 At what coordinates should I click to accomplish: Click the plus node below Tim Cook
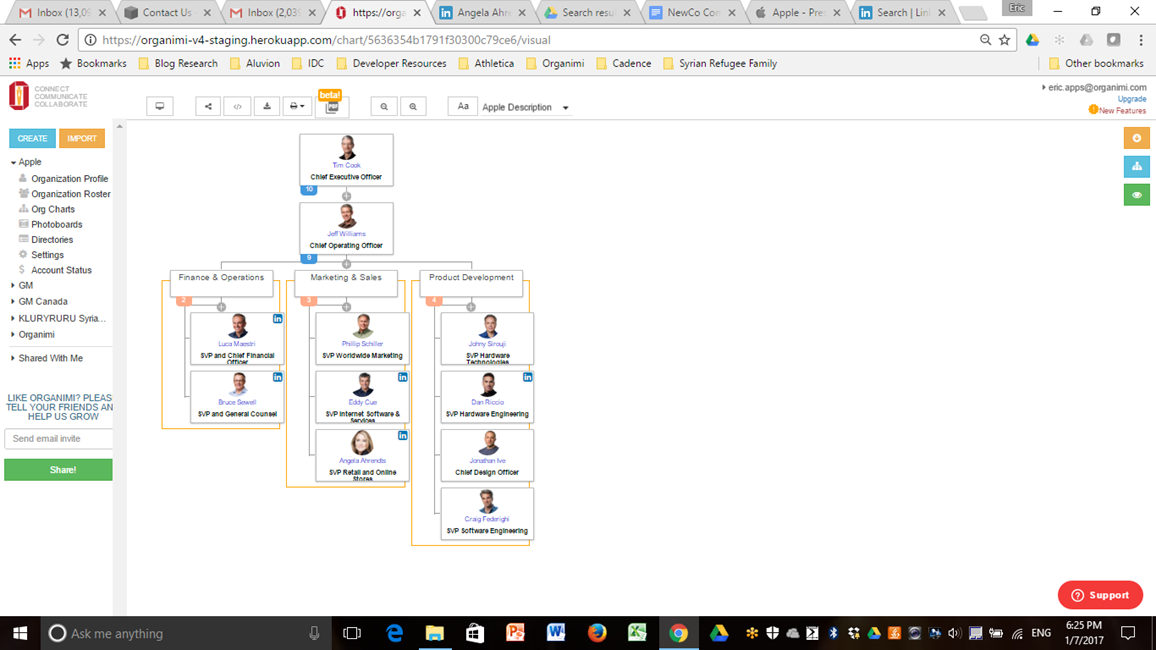347,196
